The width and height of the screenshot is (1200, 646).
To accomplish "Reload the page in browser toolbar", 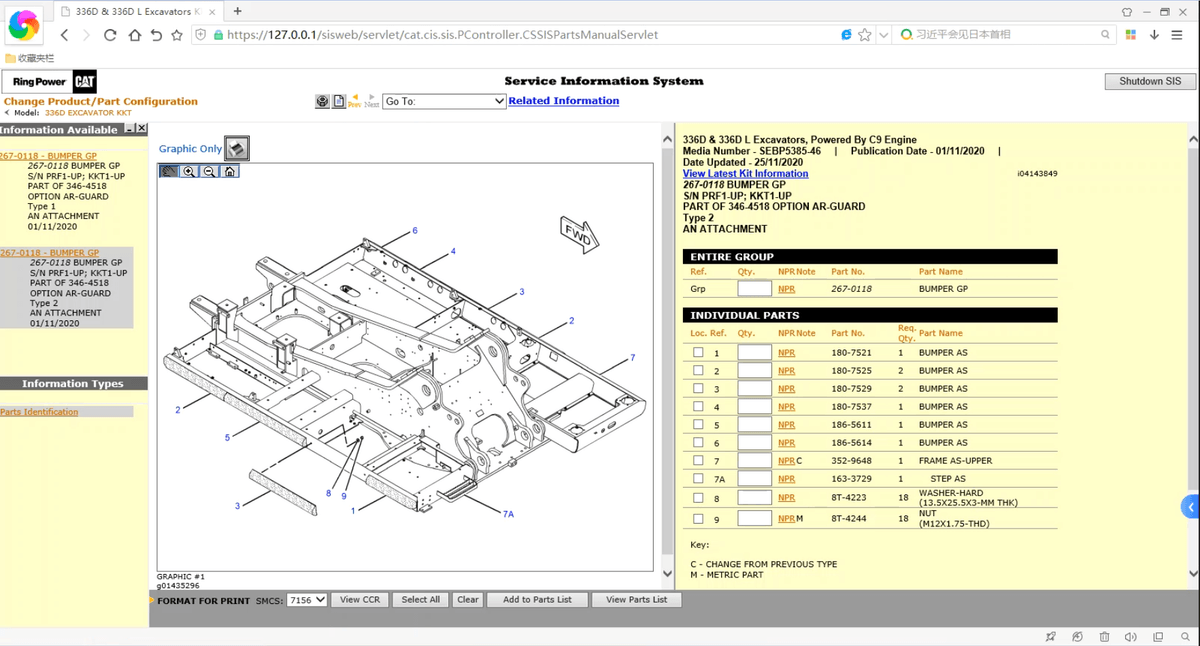I will pyautogui.click(x=110, y=35).
